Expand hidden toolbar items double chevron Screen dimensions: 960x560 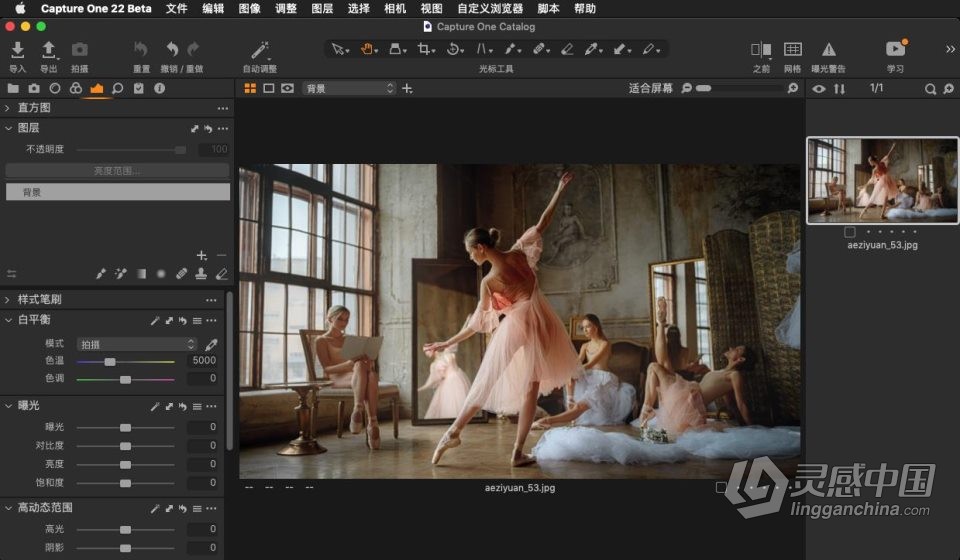[x=950, y=49]
